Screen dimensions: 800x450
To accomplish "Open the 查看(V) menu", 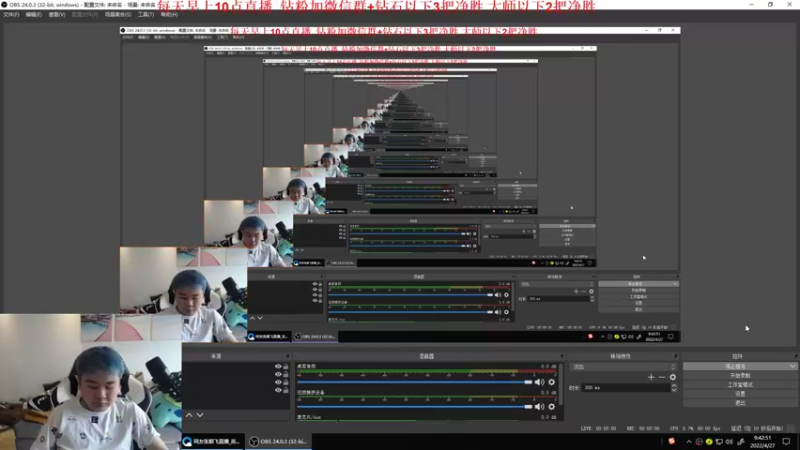I will 57,15.
